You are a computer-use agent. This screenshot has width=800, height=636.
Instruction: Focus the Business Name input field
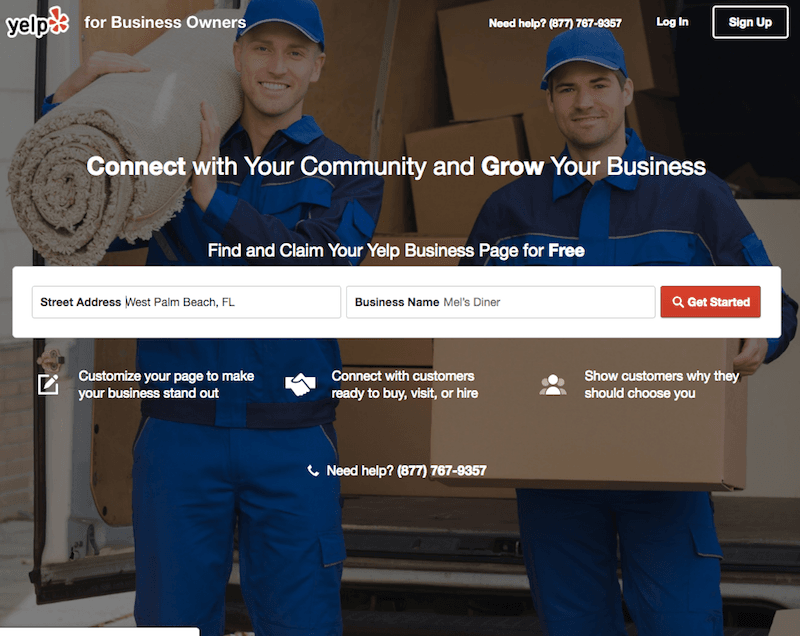pyautogui.click(x=501, y=302)
